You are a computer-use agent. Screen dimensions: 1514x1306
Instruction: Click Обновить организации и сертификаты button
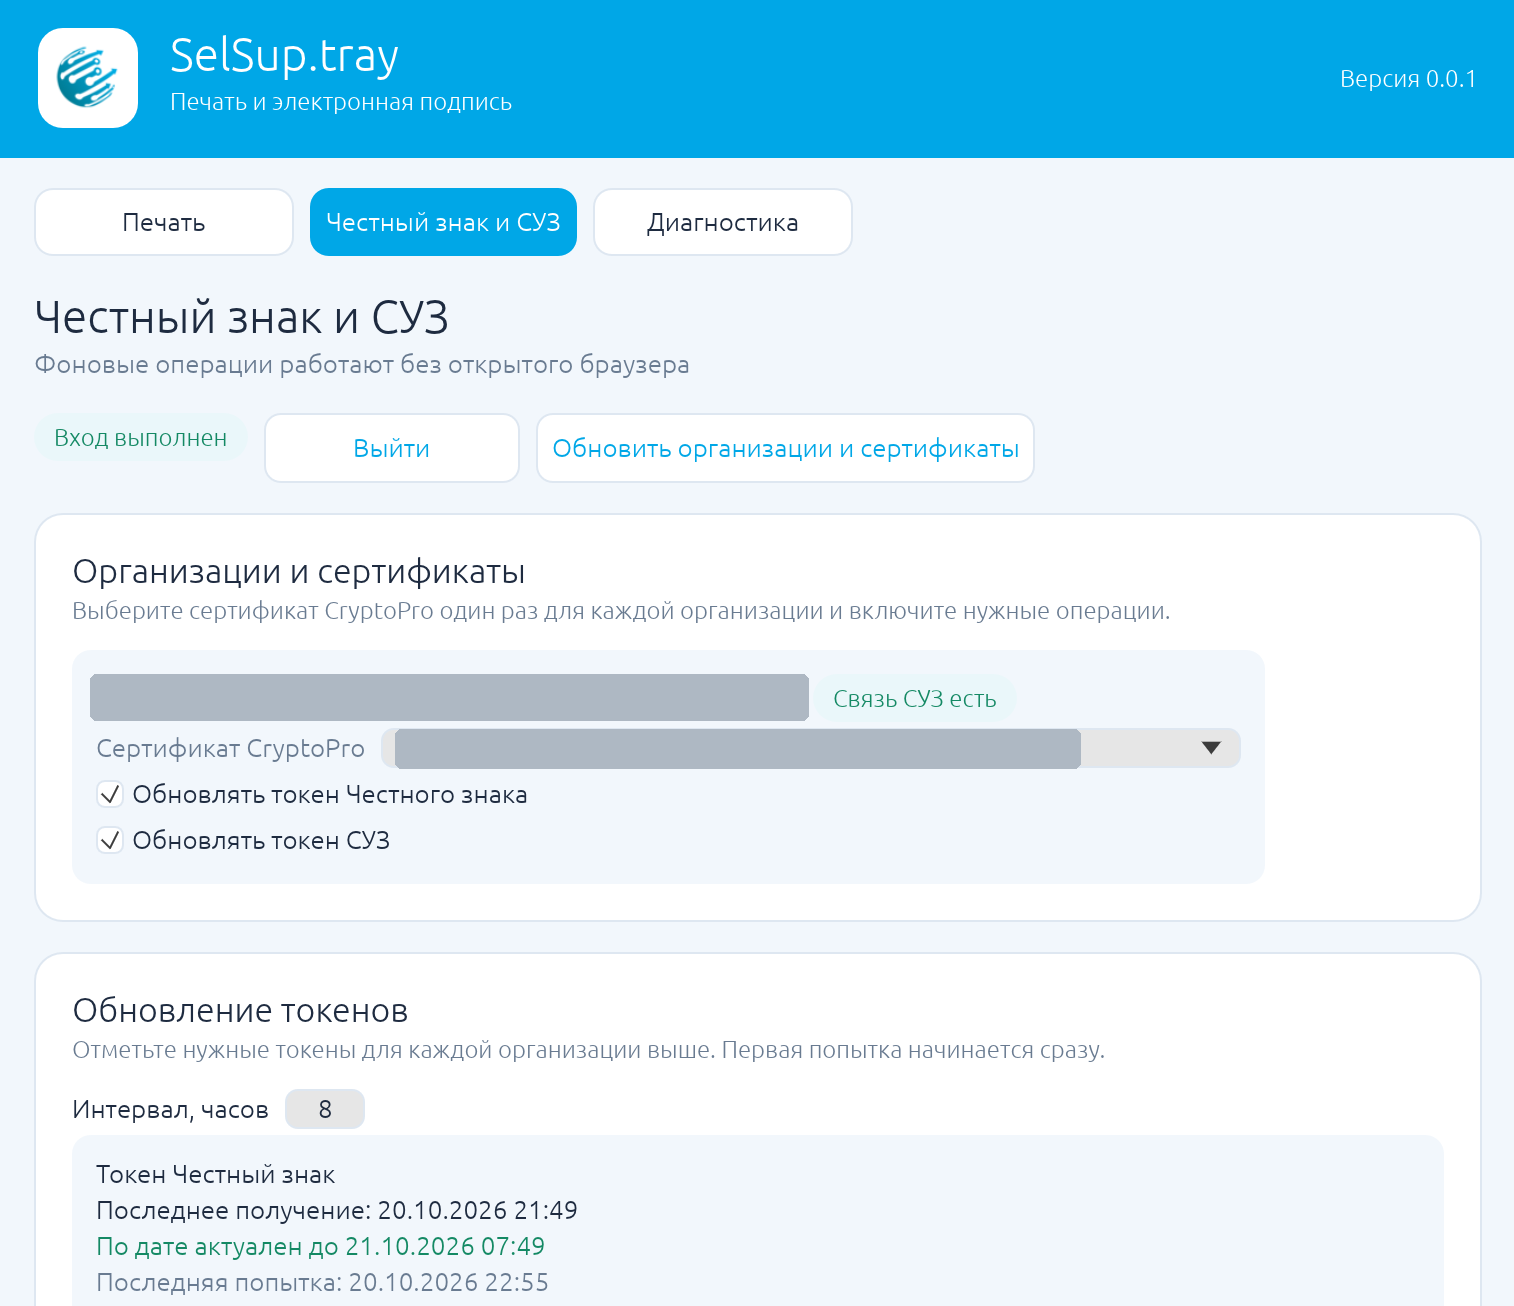click(785, 448)
